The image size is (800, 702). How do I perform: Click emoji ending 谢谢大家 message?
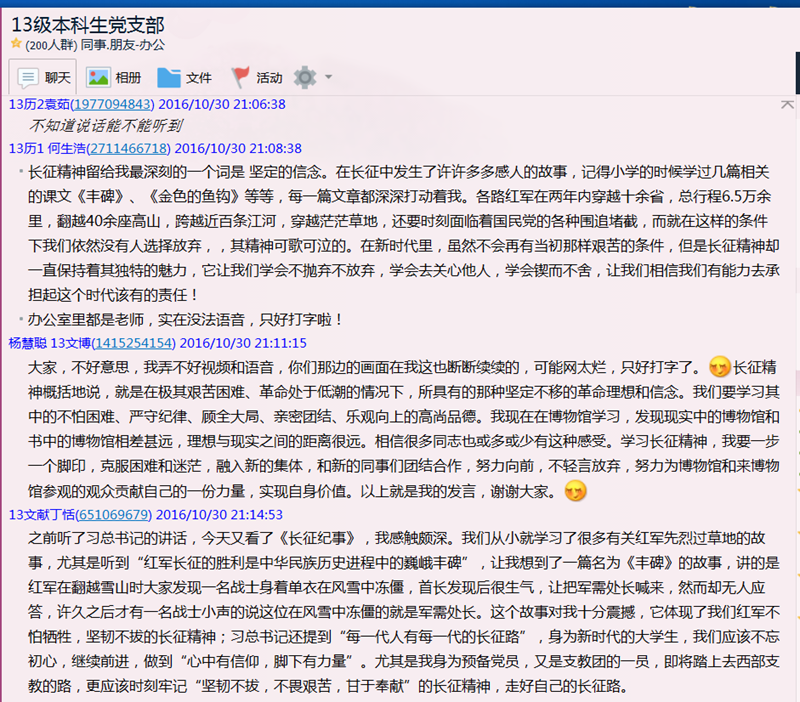(x=575, y=491)
